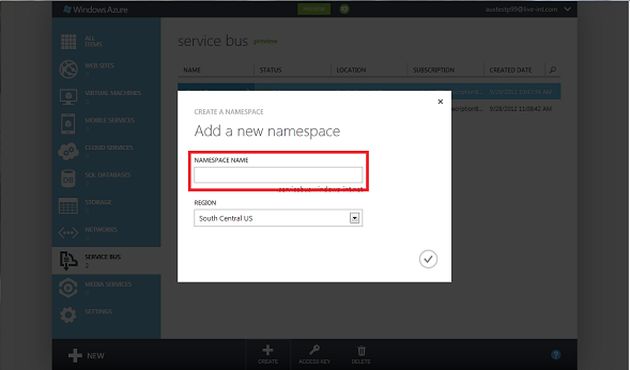Click the round icon beside the green Preview button
The height and width of the screenshot is (370, 630).
[344, 9]
